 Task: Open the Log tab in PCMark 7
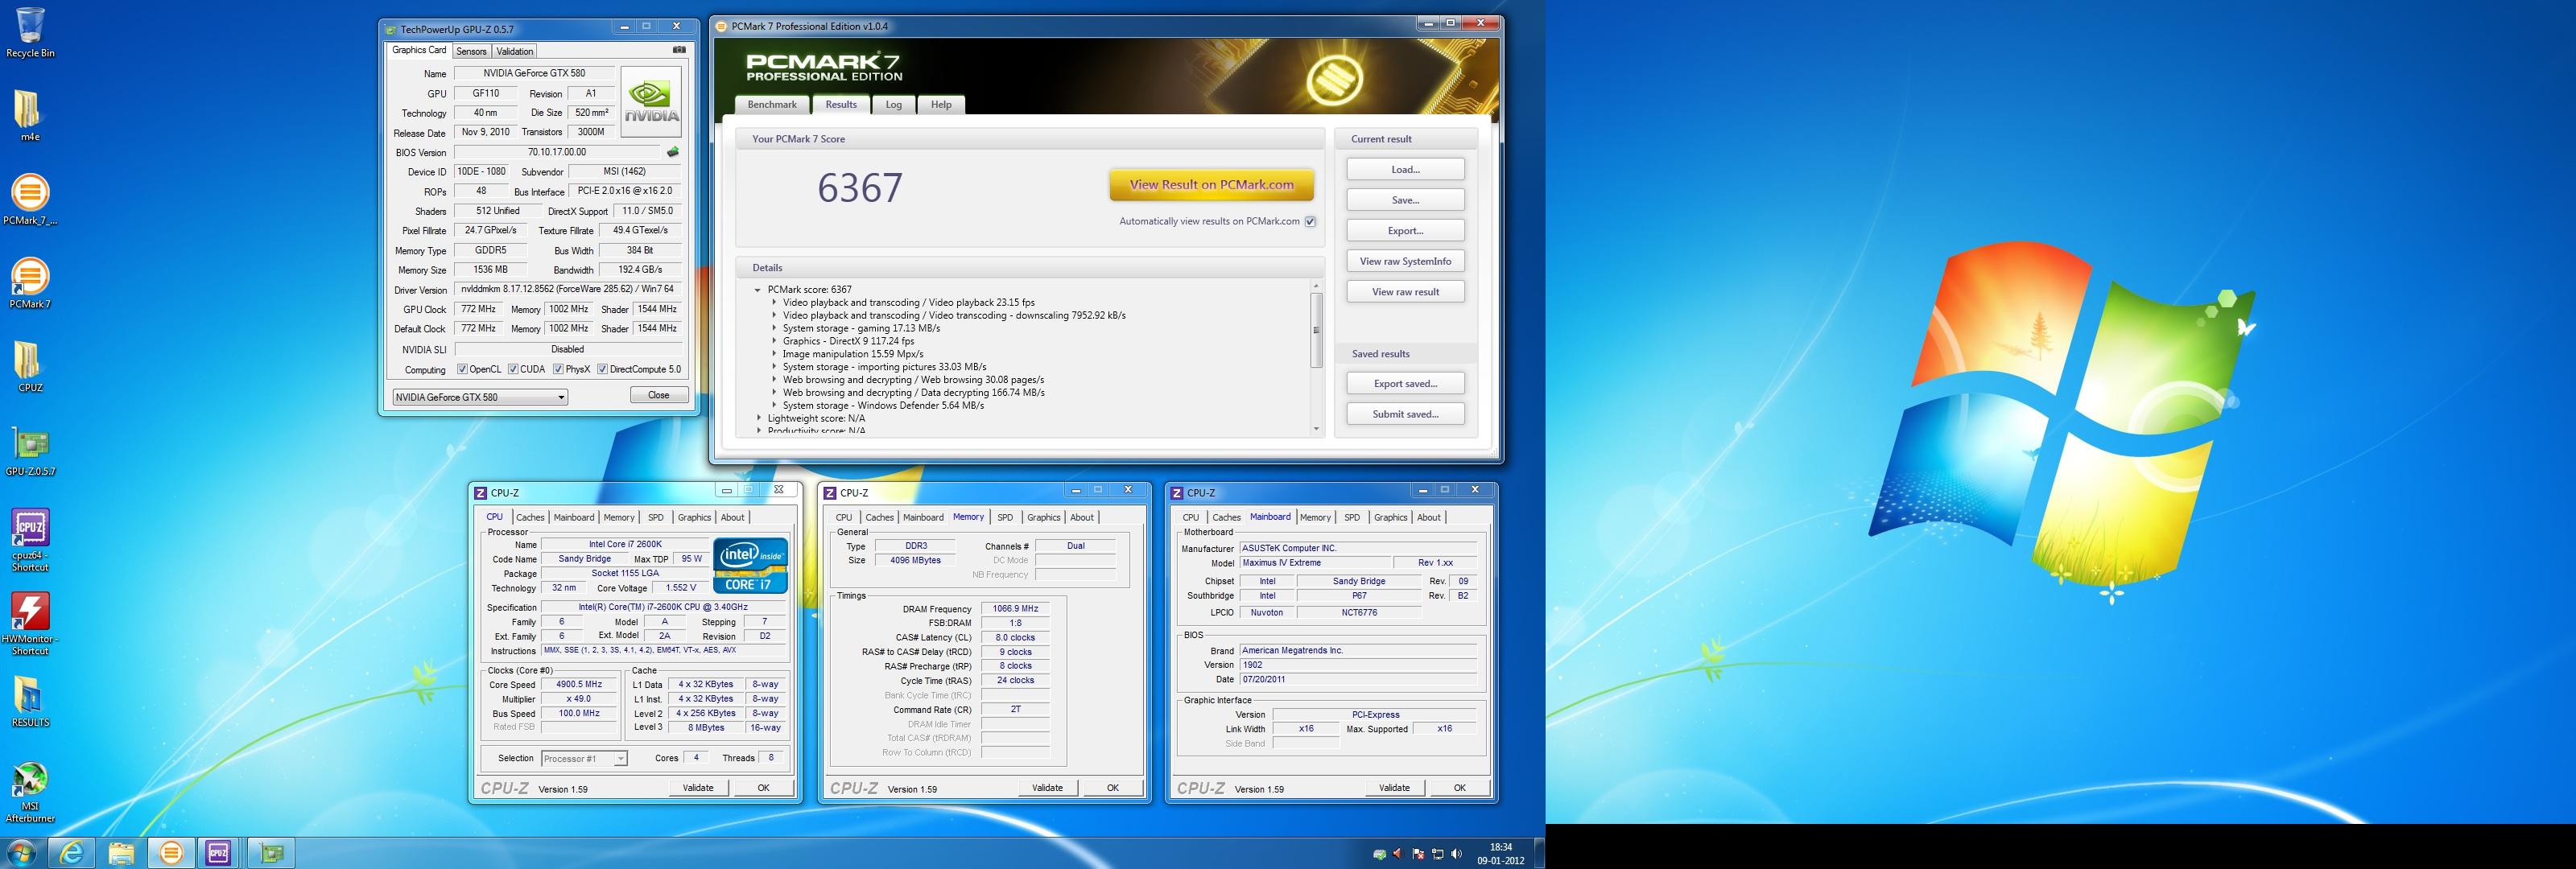893,104
